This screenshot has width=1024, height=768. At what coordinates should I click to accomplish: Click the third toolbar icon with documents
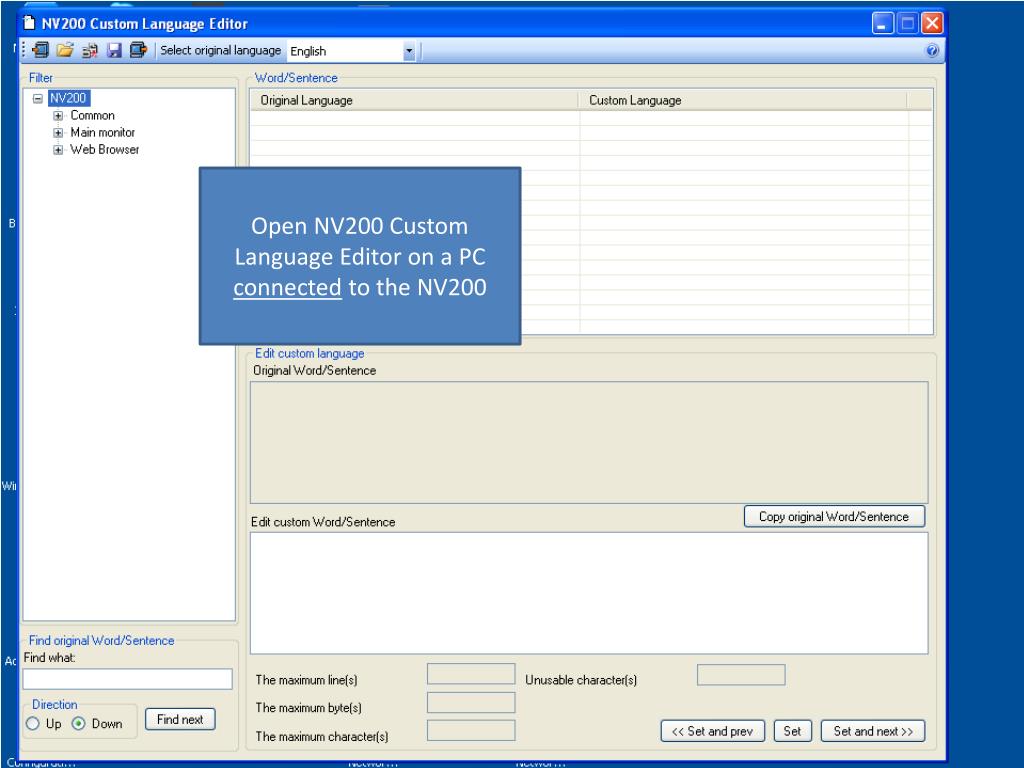(x=89, y=50)
